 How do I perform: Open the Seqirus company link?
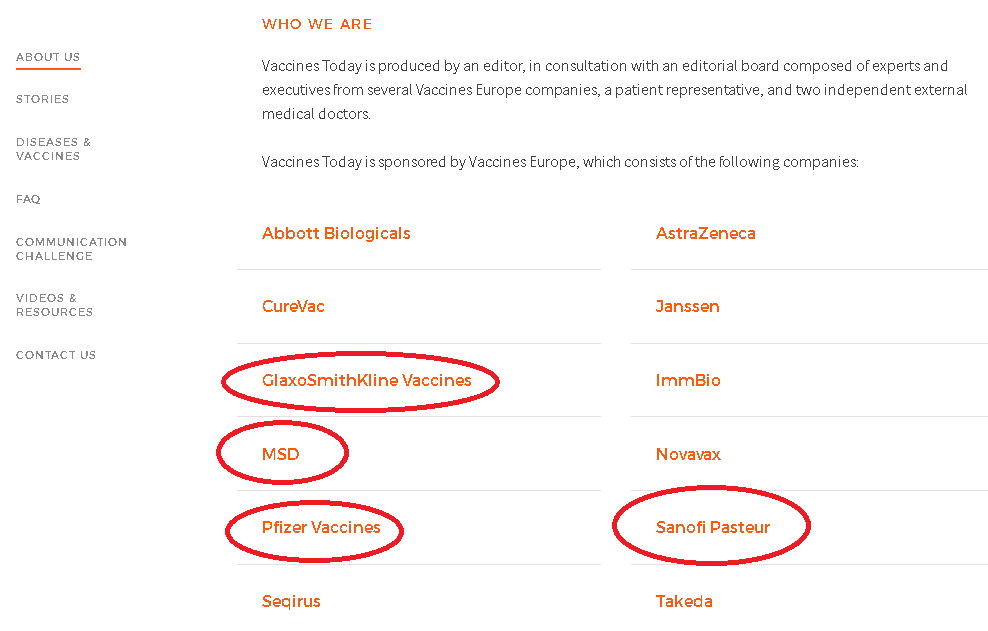point(291,601)
